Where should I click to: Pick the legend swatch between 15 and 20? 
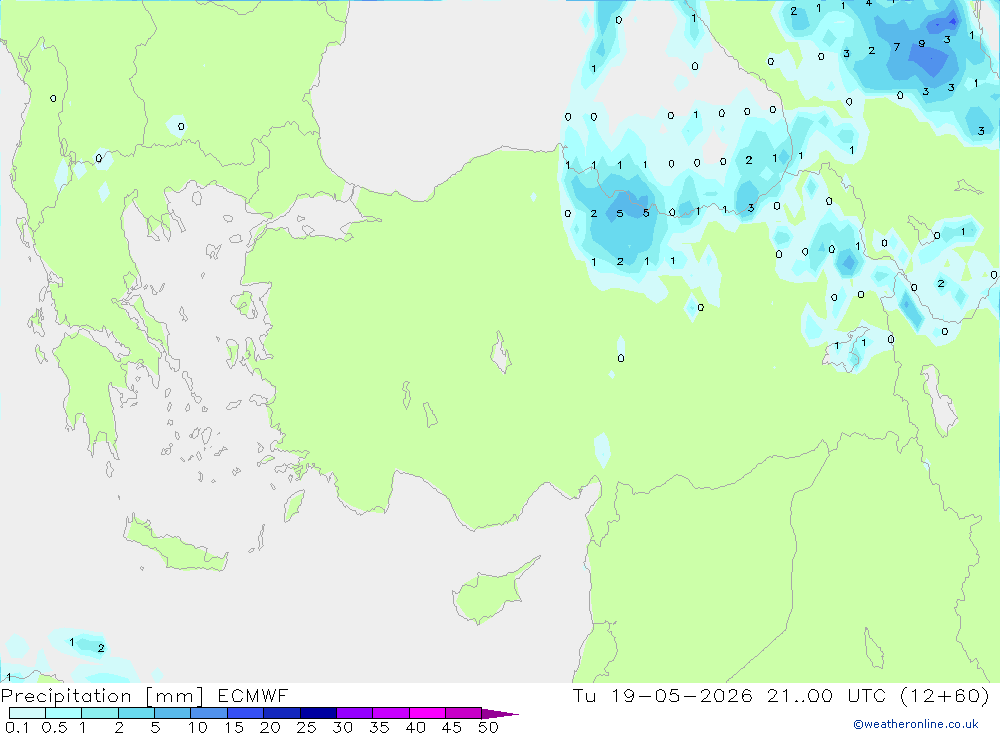246,713
